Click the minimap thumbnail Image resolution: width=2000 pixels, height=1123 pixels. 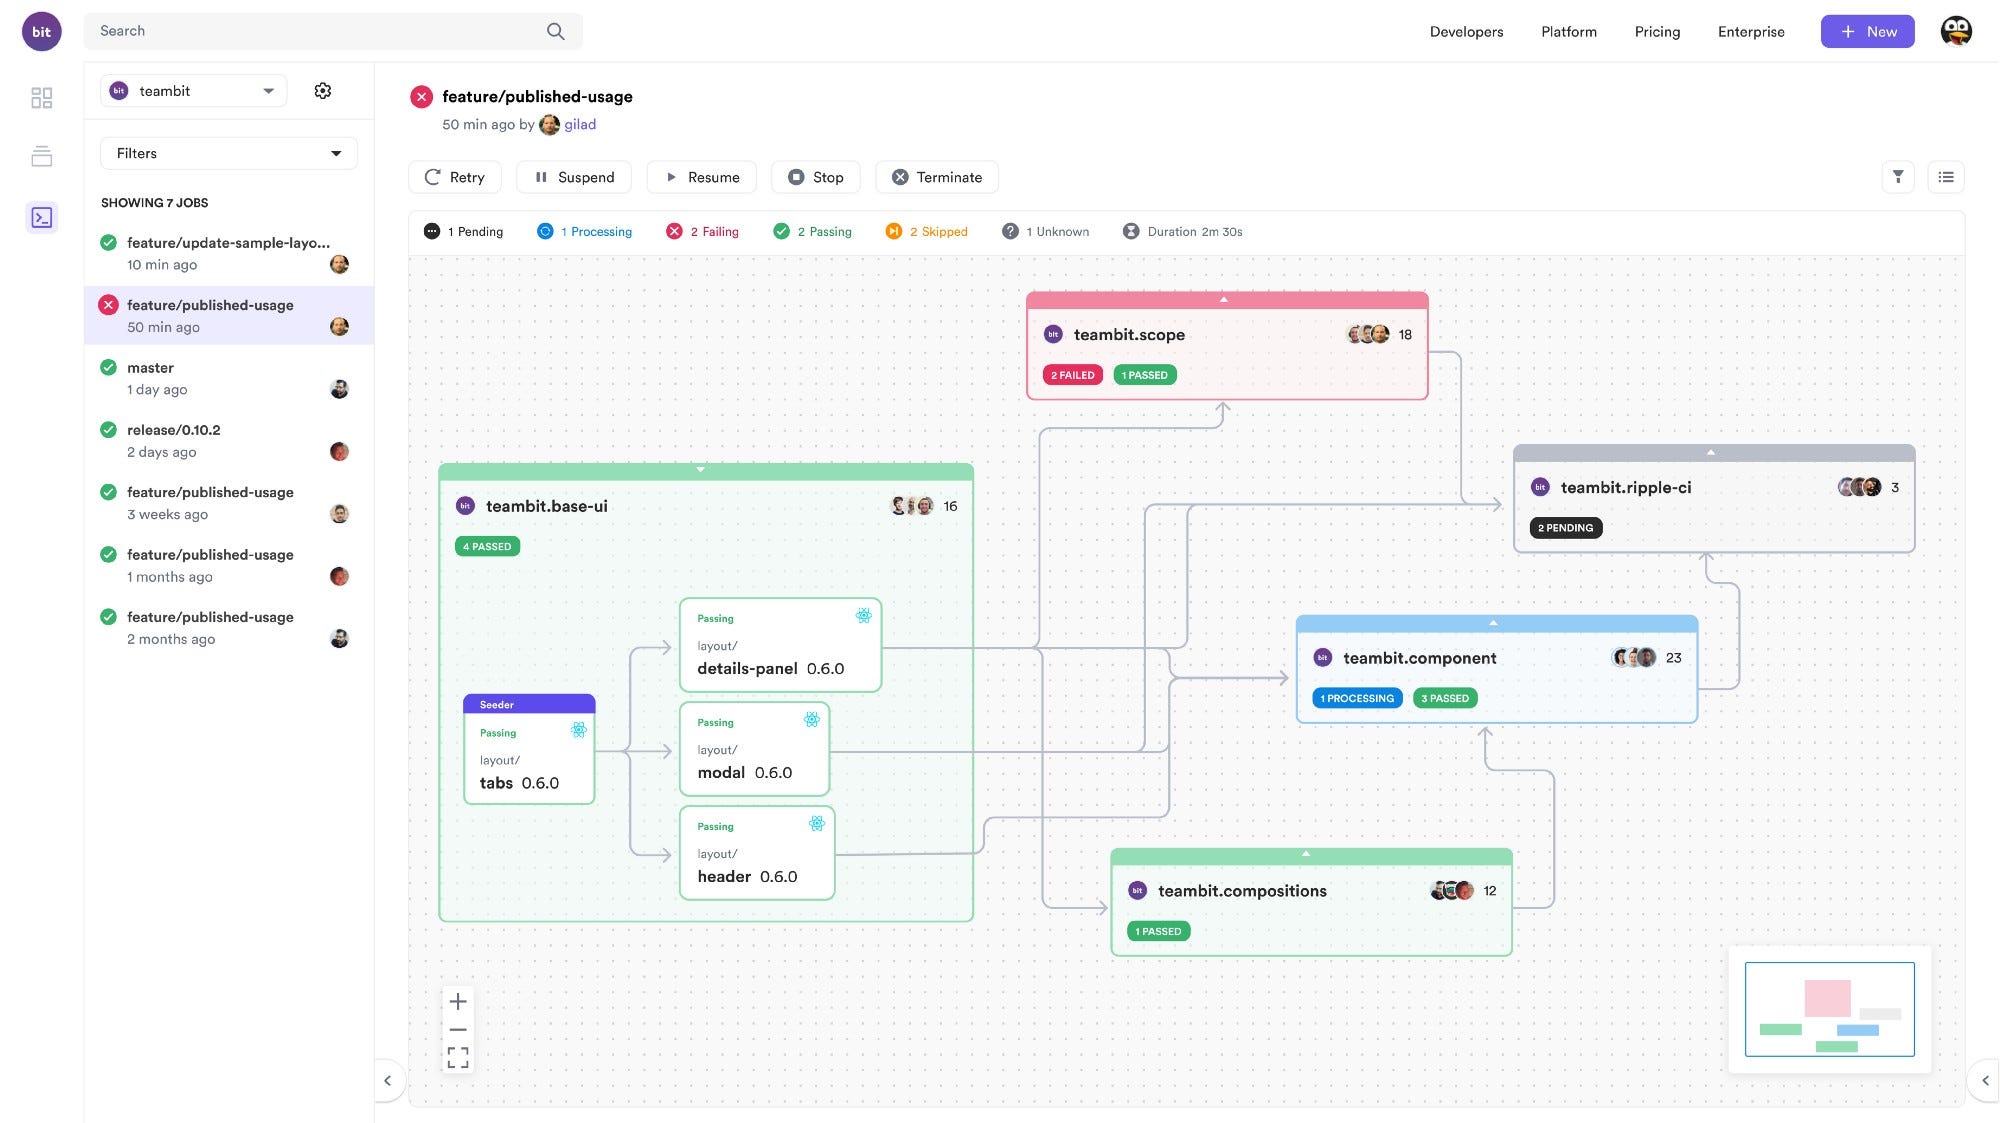(1829, 1009)
